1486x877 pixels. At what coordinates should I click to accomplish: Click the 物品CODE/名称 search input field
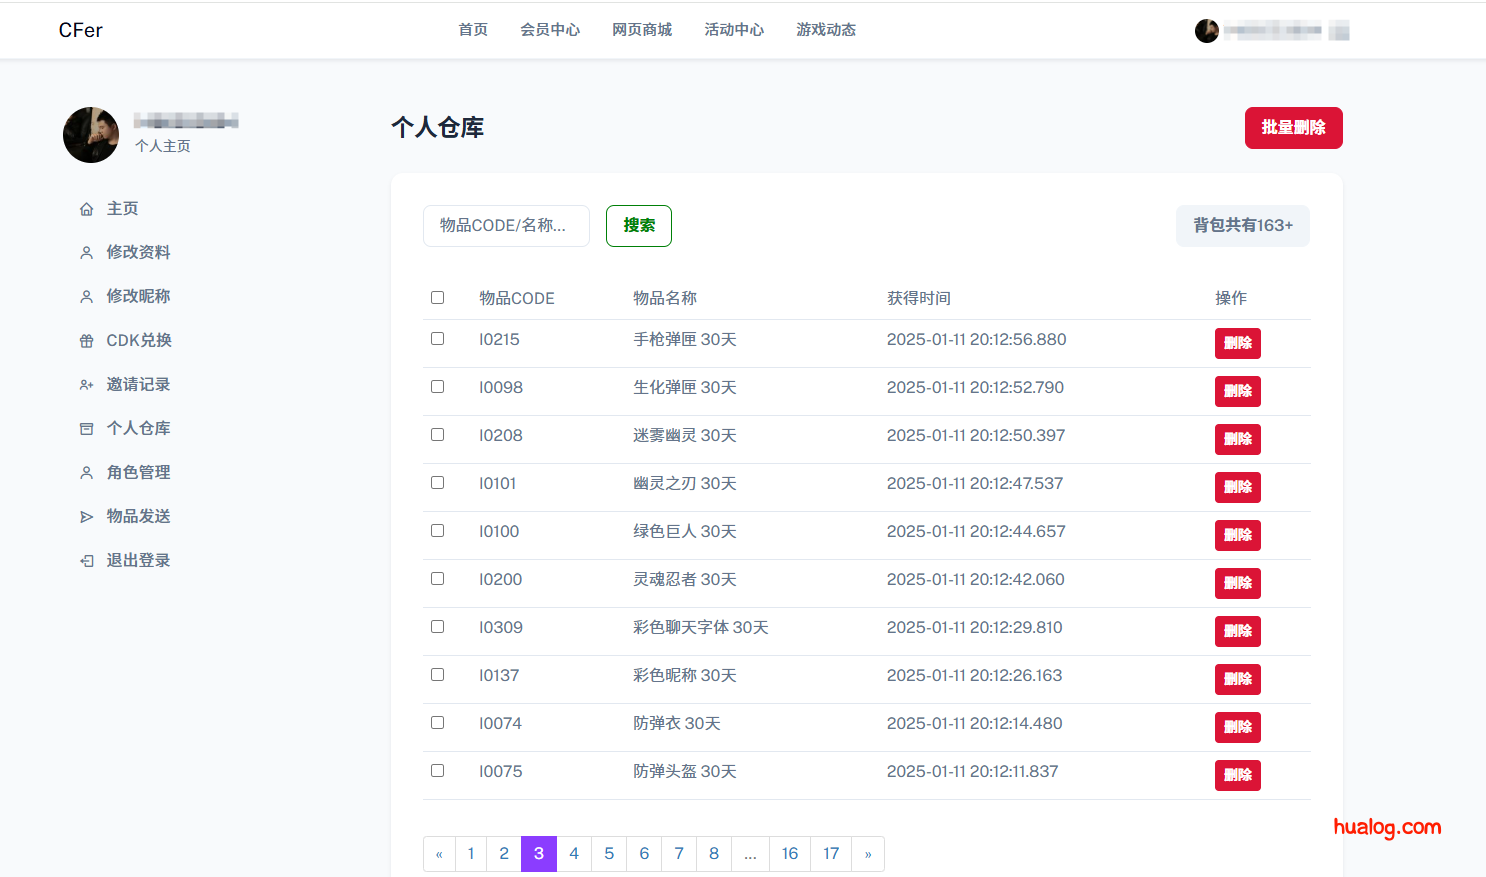point(505,226)
